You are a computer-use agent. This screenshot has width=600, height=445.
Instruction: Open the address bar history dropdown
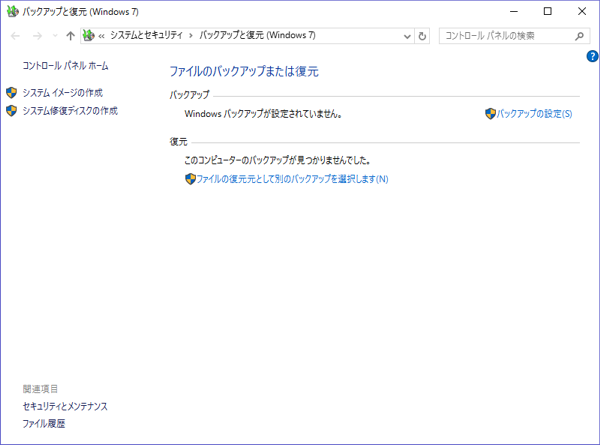coord(407,36)
